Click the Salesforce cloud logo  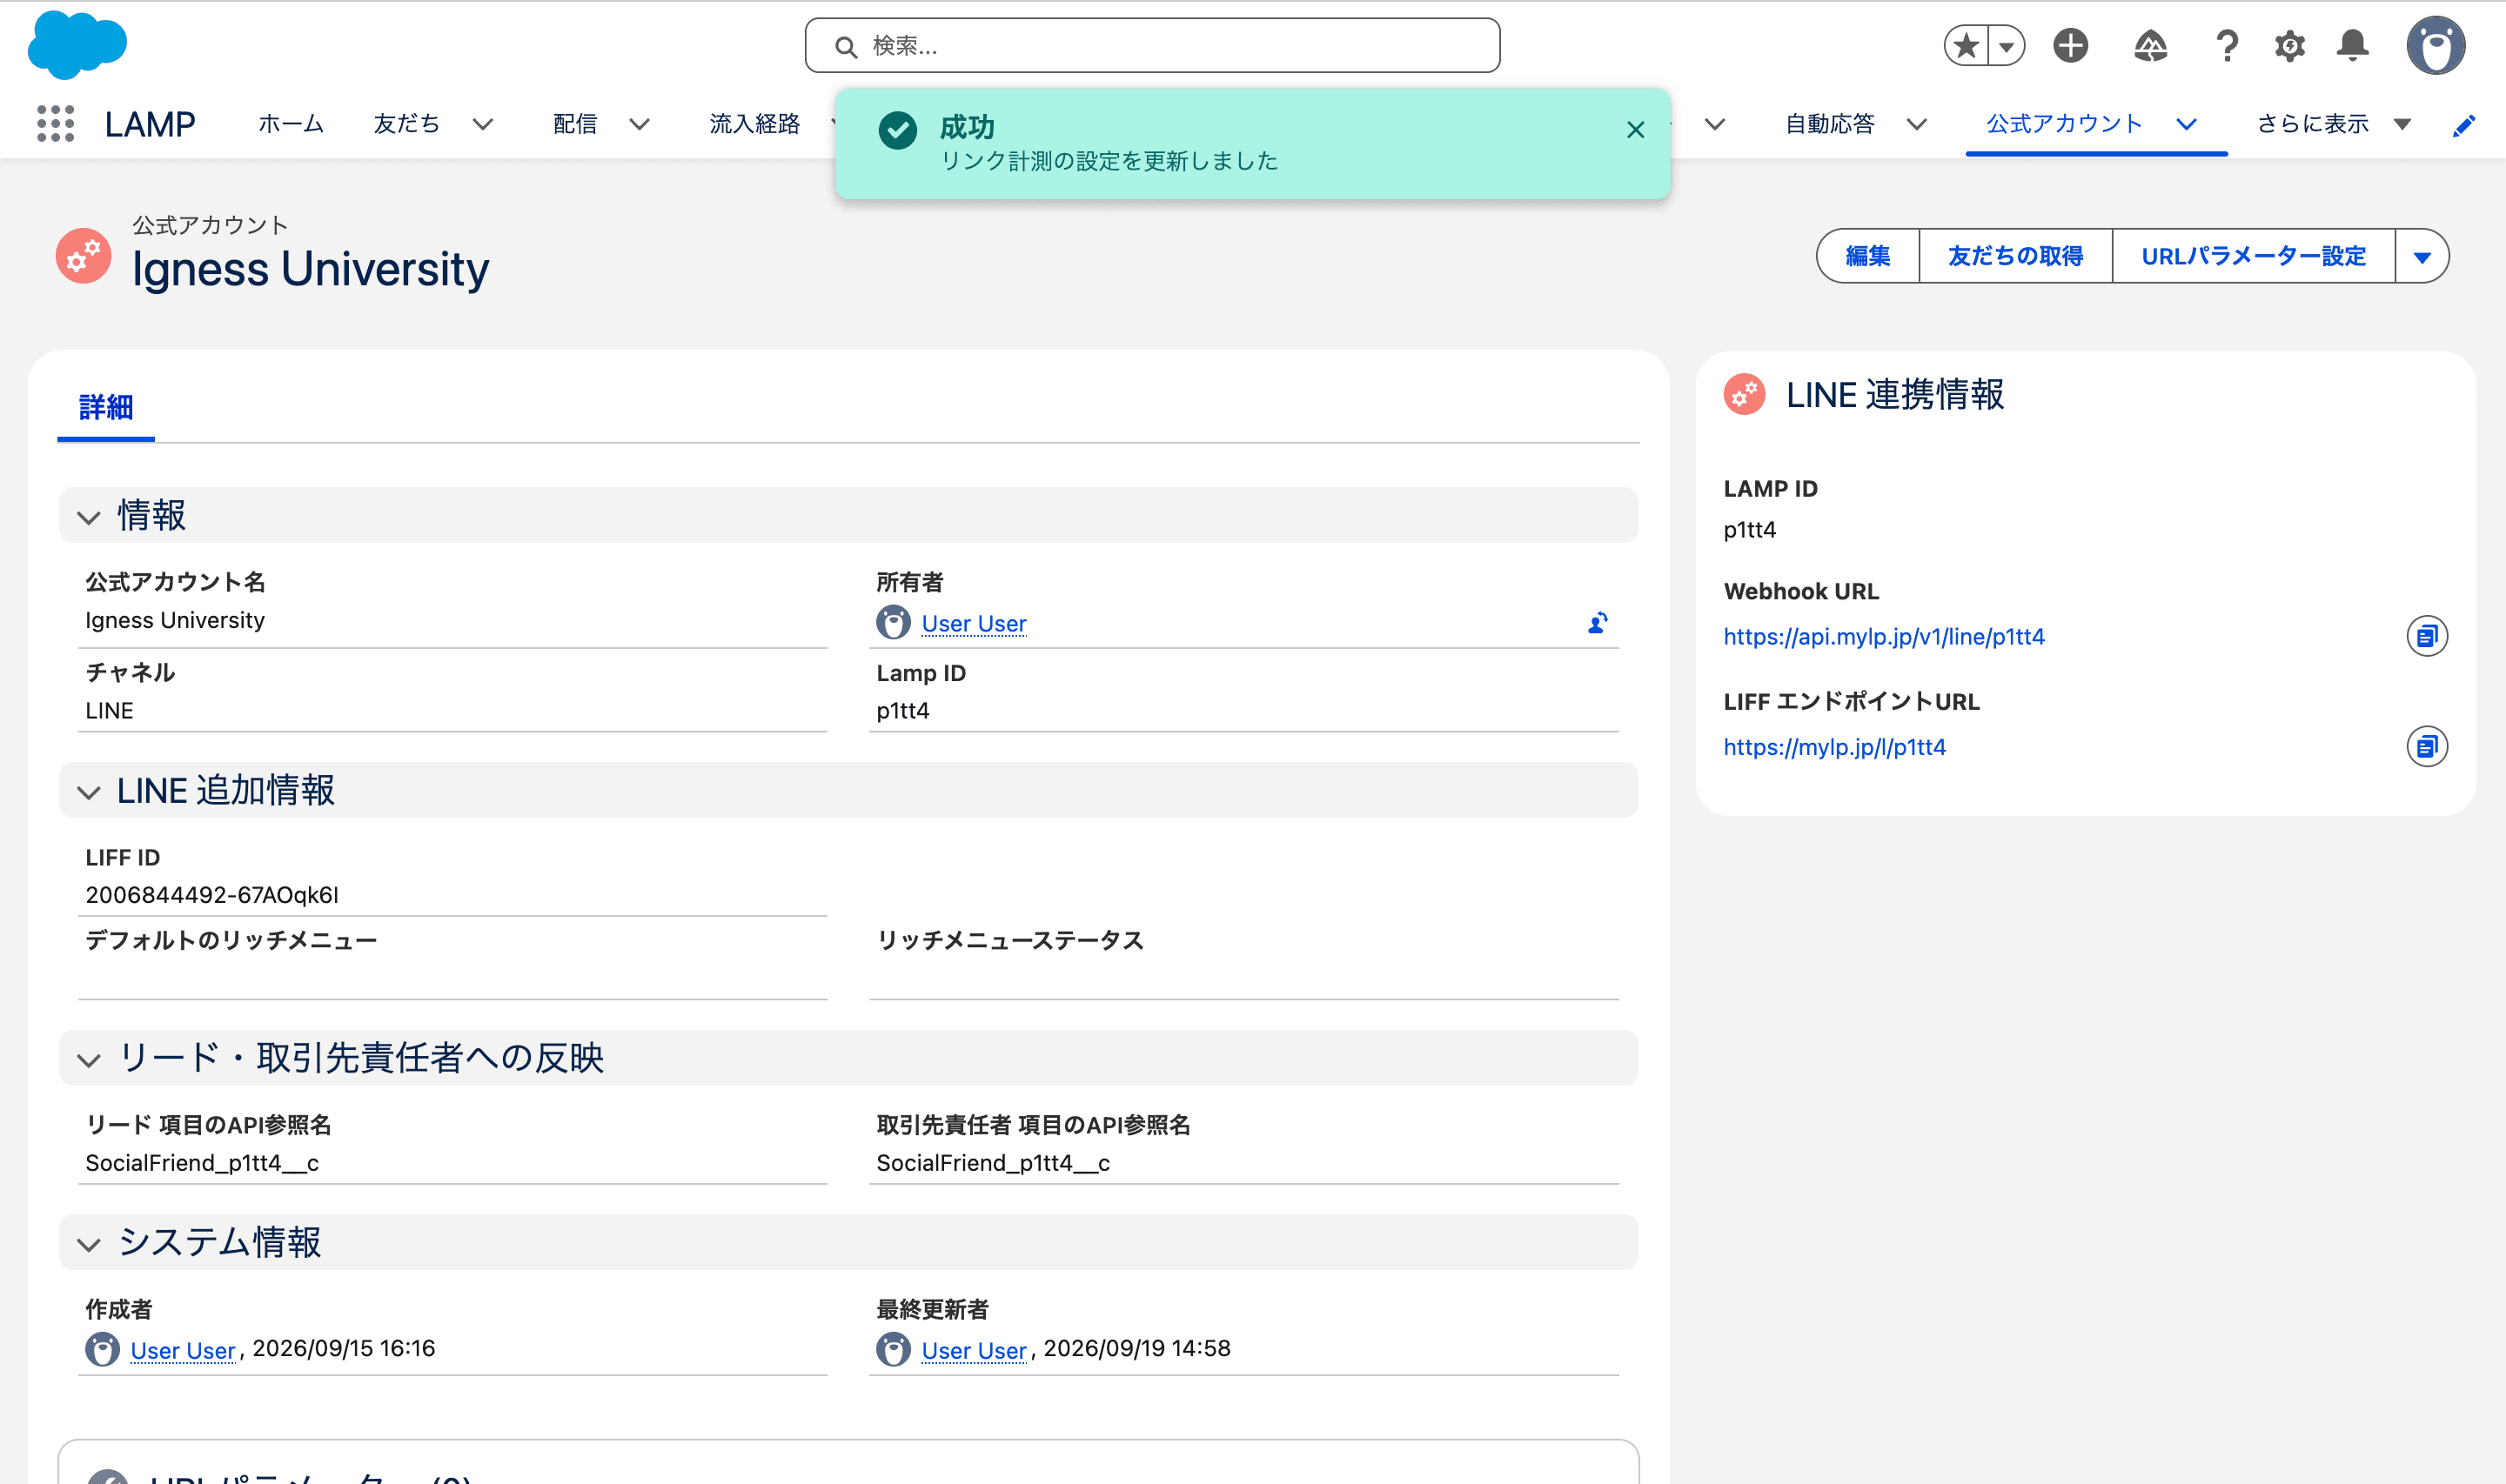coord(77,45)
